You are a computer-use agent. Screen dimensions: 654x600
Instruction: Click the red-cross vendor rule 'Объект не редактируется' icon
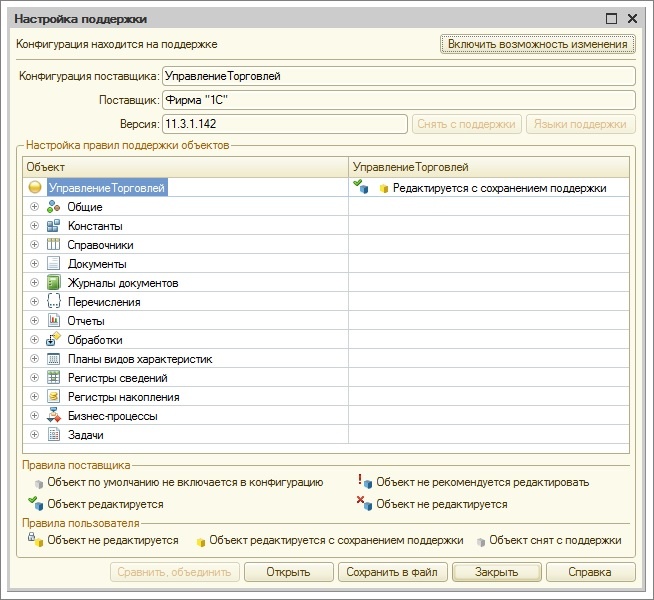point(365,503)
